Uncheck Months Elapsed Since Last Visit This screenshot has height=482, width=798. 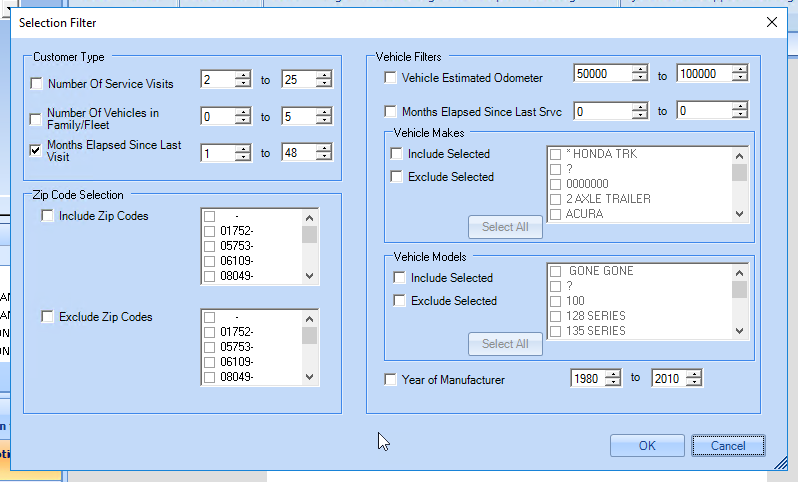pyautogui.click(x=37, y=152)
